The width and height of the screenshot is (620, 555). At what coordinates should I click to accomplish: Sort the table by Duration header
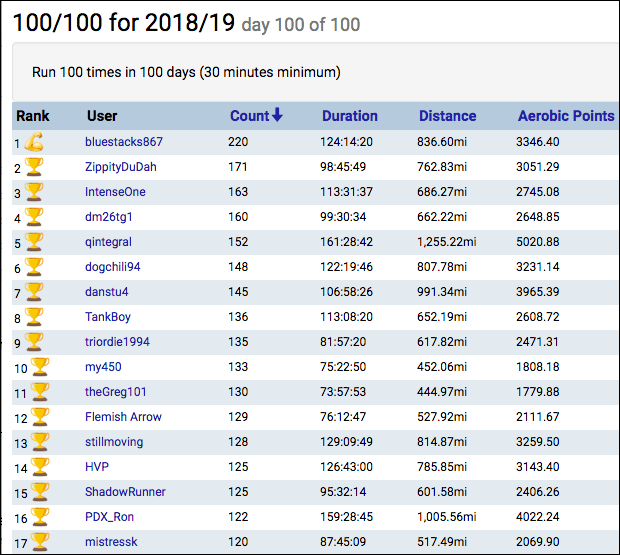[x=349, y=116]
